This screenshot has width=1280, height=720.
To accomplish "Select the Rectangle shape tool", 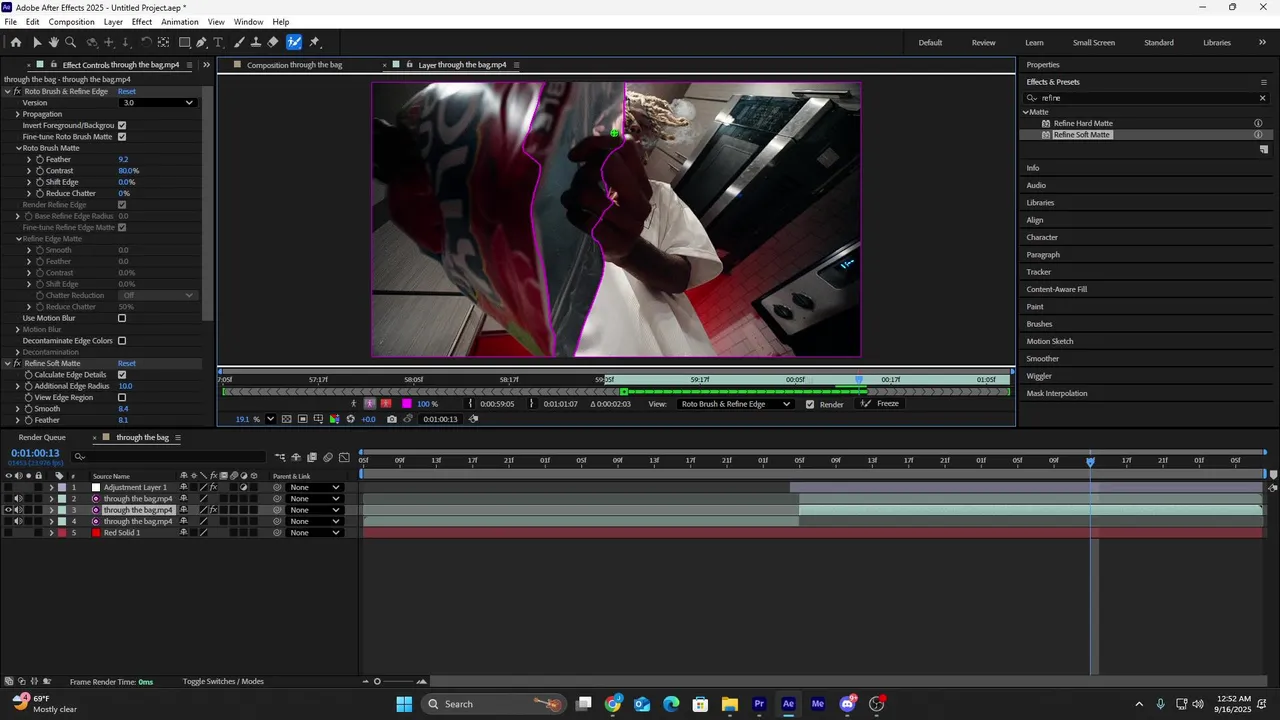I will 185,42.
